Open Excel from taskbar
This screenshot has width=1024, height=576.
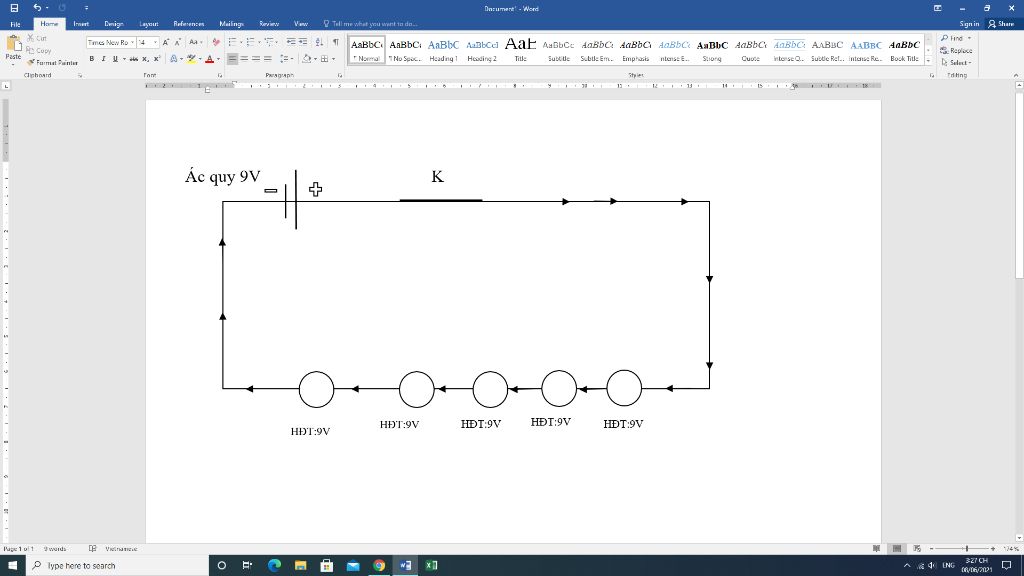click(x=431, y=566)
